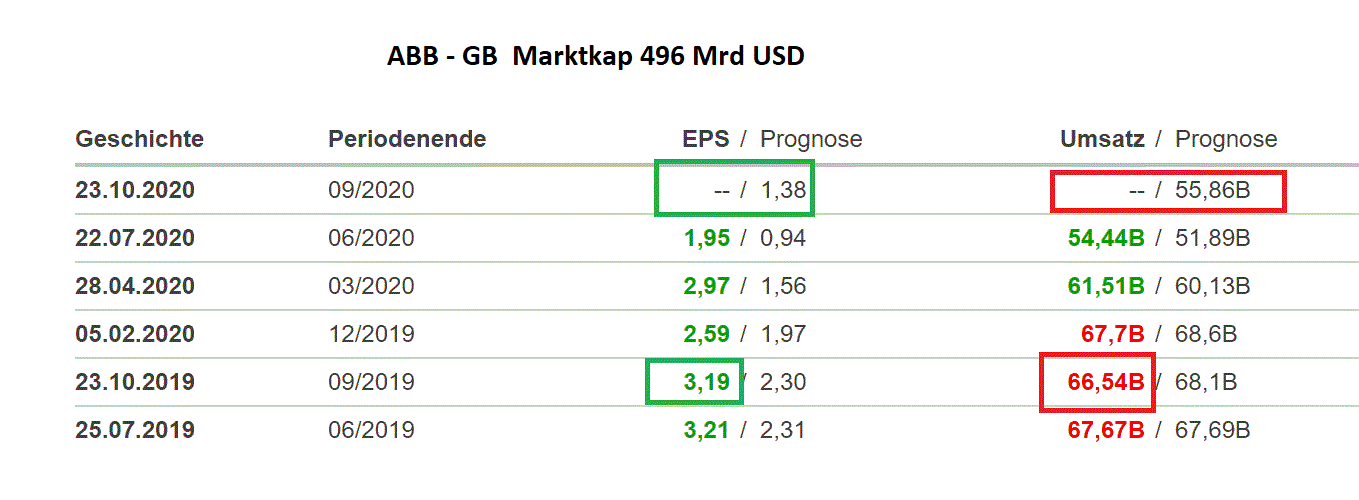Select the EPS column header
Screen dimensions: 1359x500
706,139
